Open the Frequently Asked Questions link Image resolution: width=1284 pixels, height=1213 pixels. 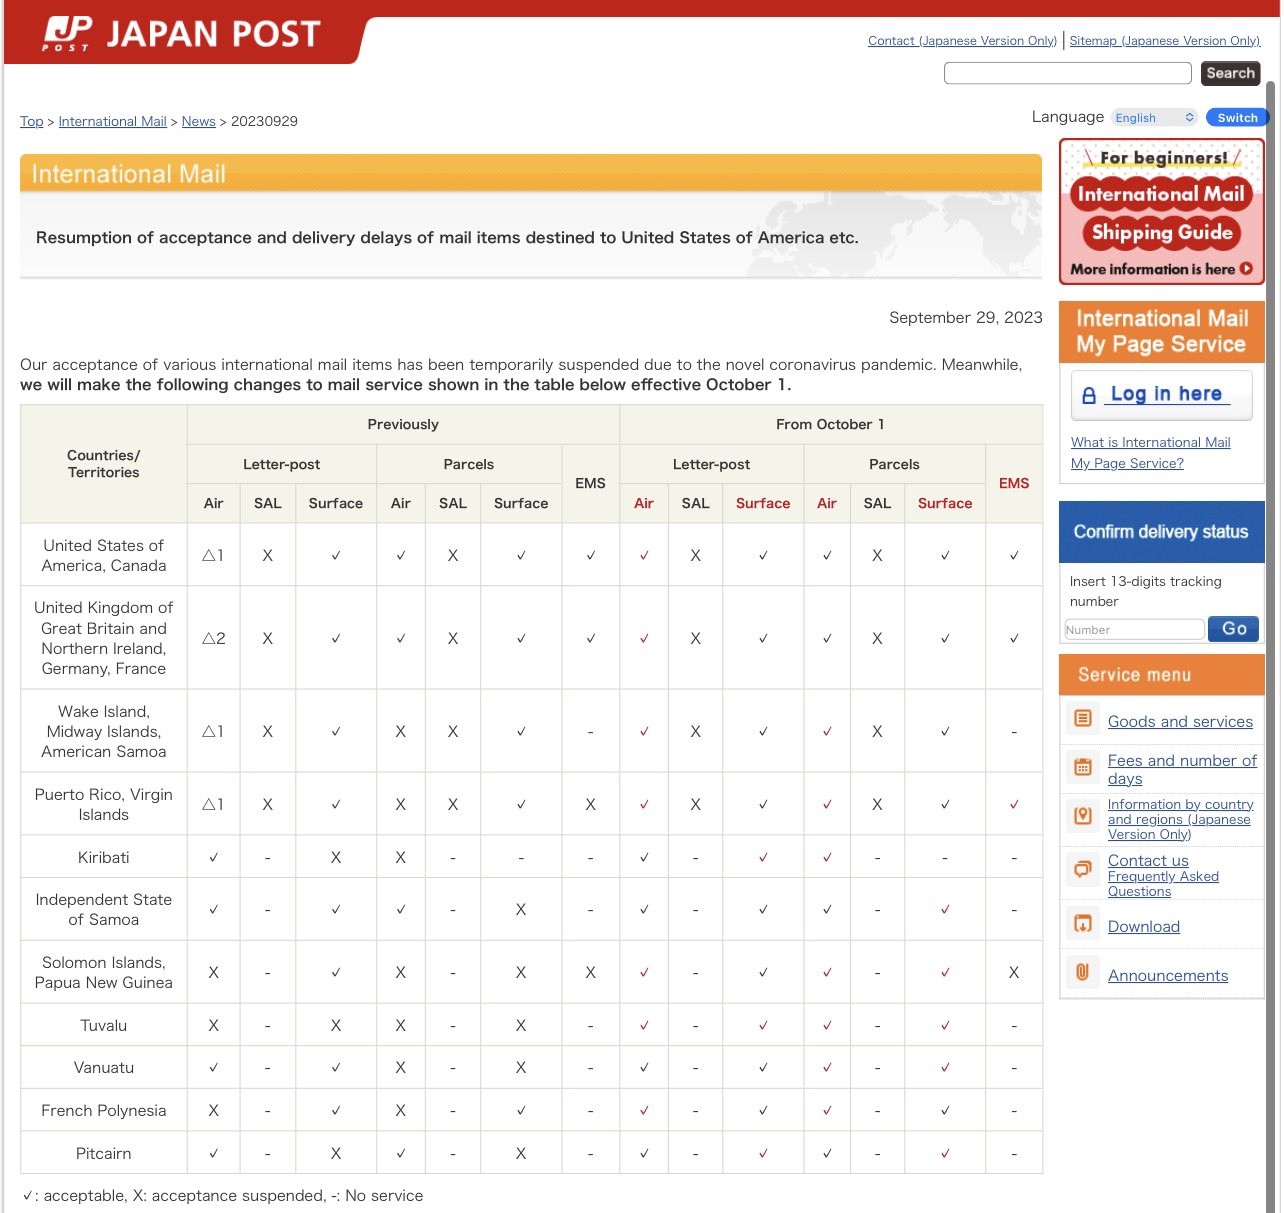point(1163,884)
